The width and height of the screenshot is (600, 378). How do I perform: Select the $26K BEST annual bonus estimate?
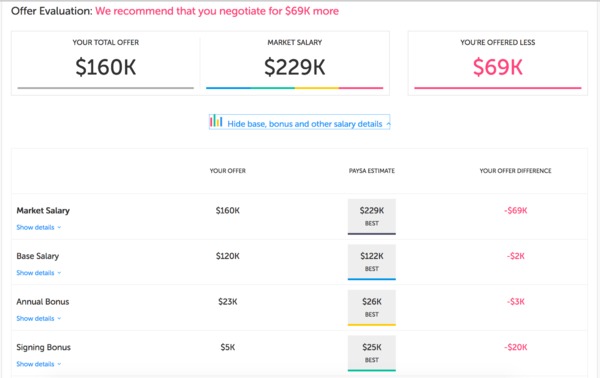click(372, 308)
